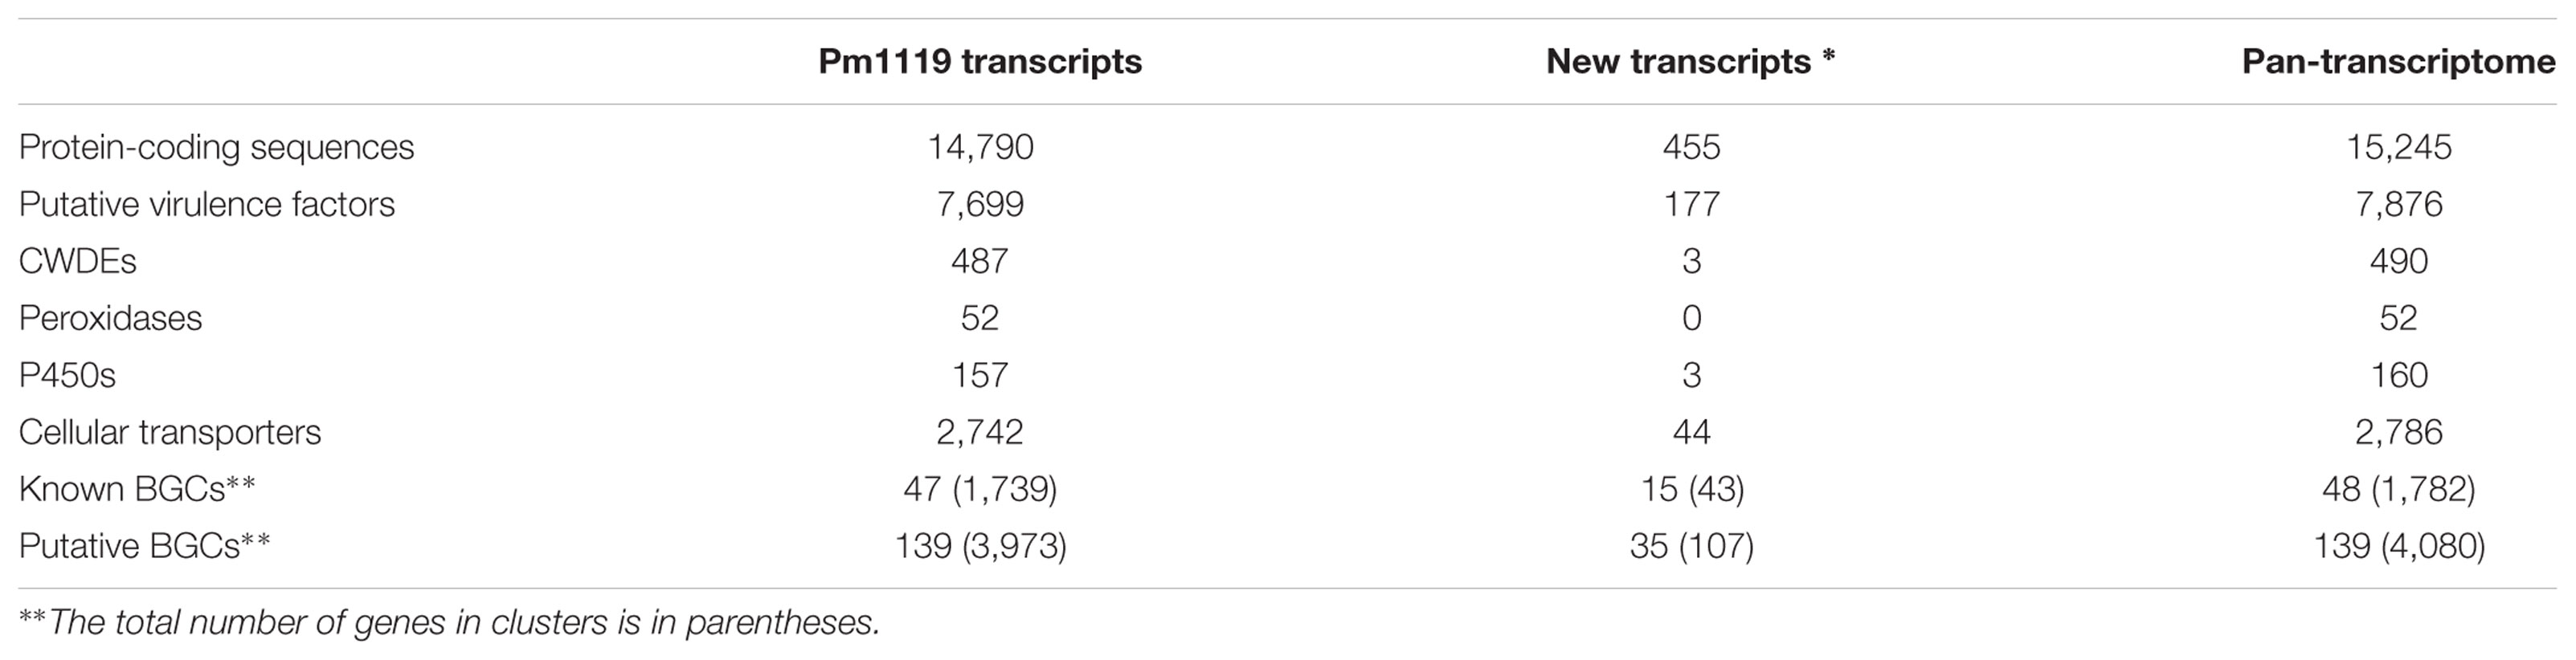Click the CWDEs row label

pyautogui.click(x=77, y=261)
